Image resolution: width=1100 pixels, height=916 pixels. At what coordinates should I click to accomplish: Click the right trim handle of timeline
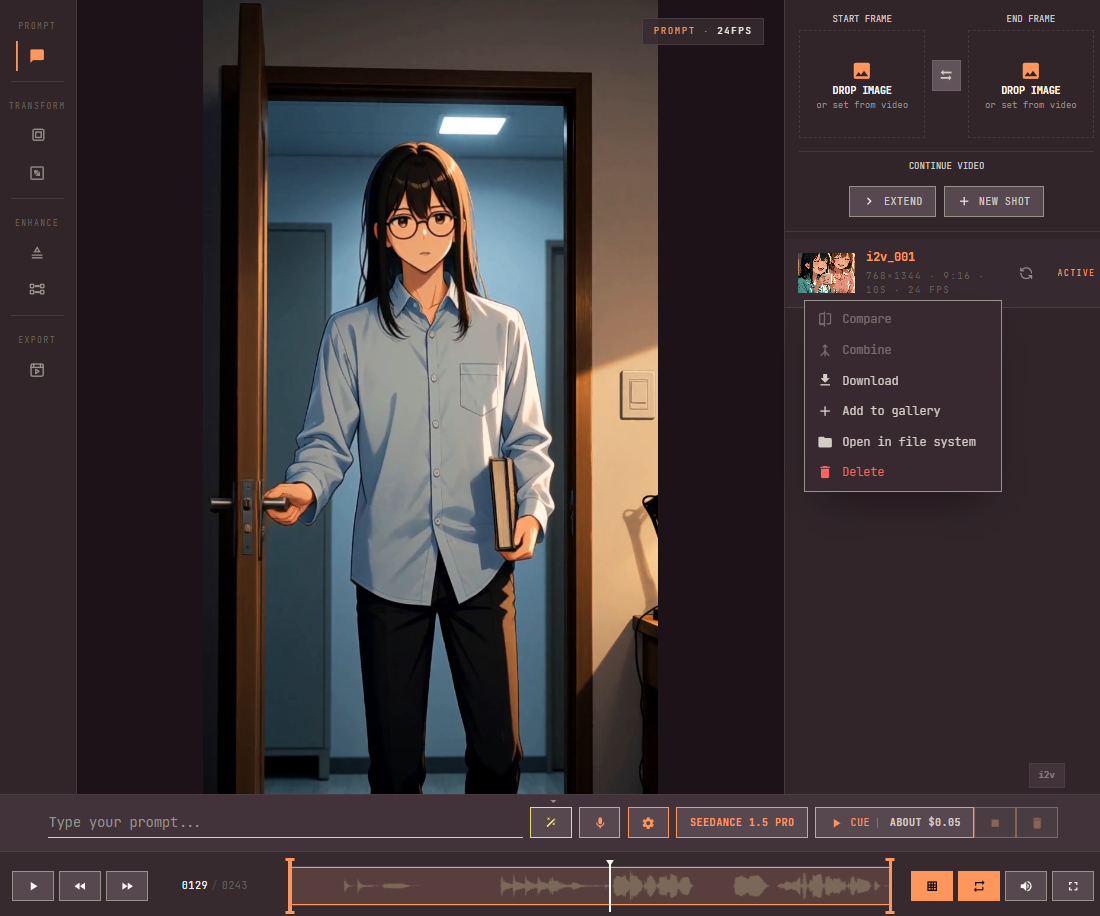[890, 885]
